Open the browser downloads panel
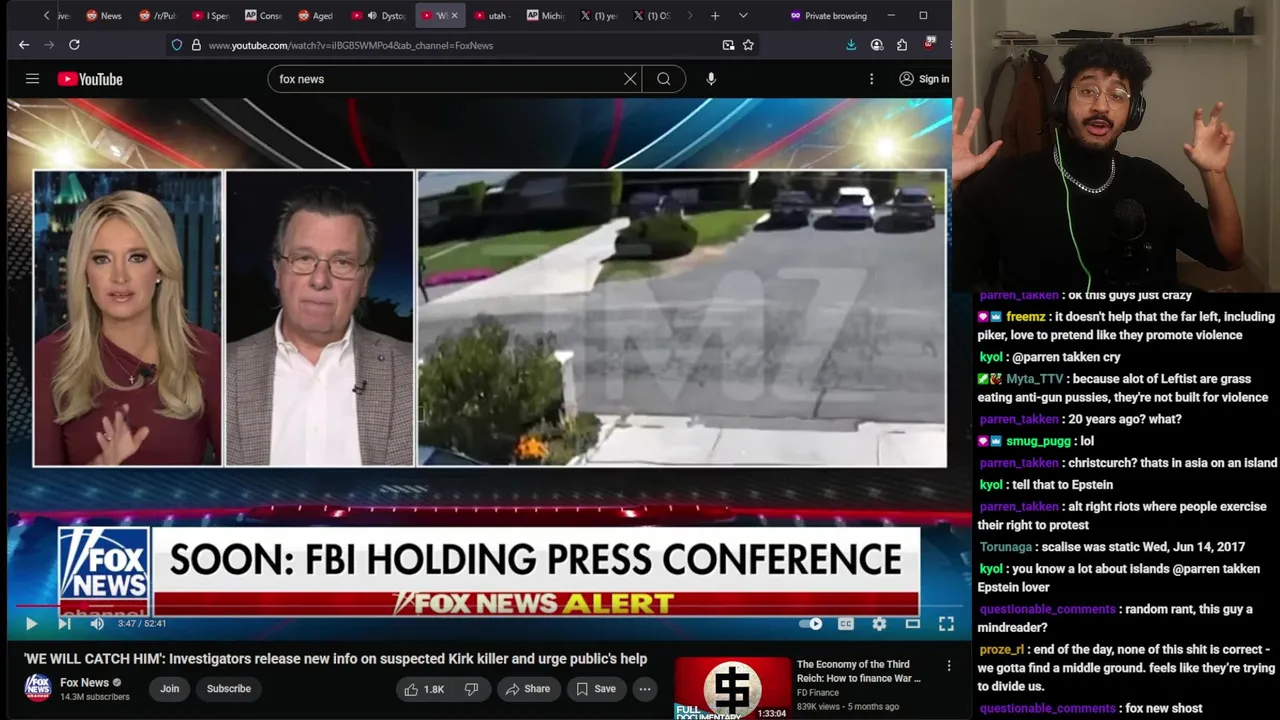The width and height of the screenshot is (1280, 720). [x=851, y=45]
